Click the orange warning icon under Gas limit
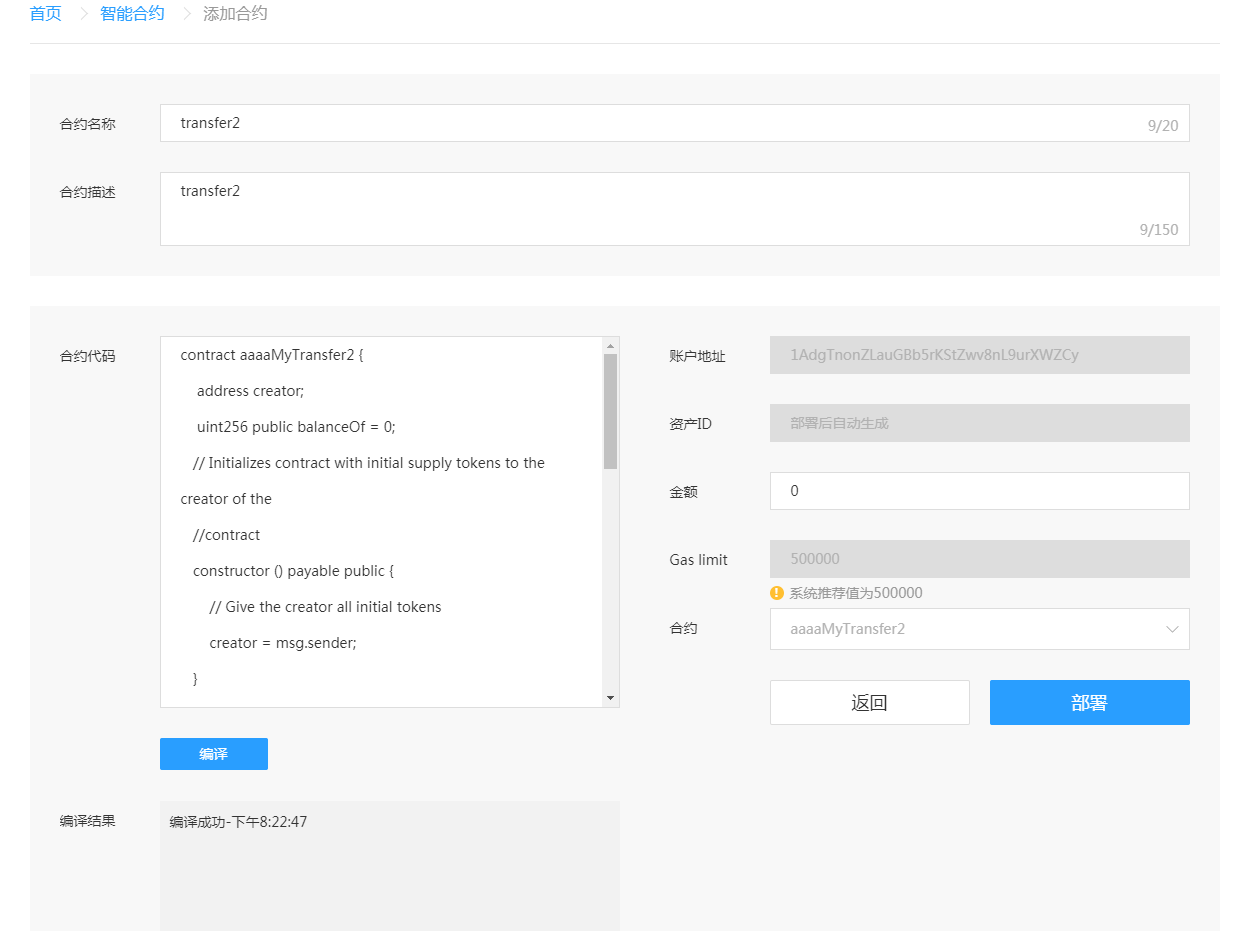Image resolution: width=1246 pixels, height=931 pixels. (x=777, y=593)
